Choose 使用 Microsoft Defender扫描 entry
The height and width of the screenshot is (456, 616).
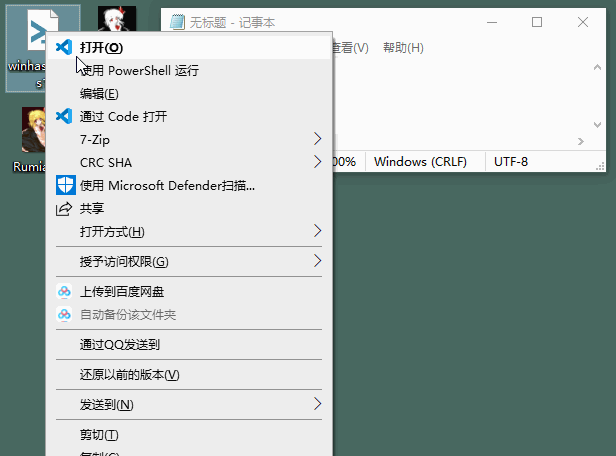click(189, 185)
